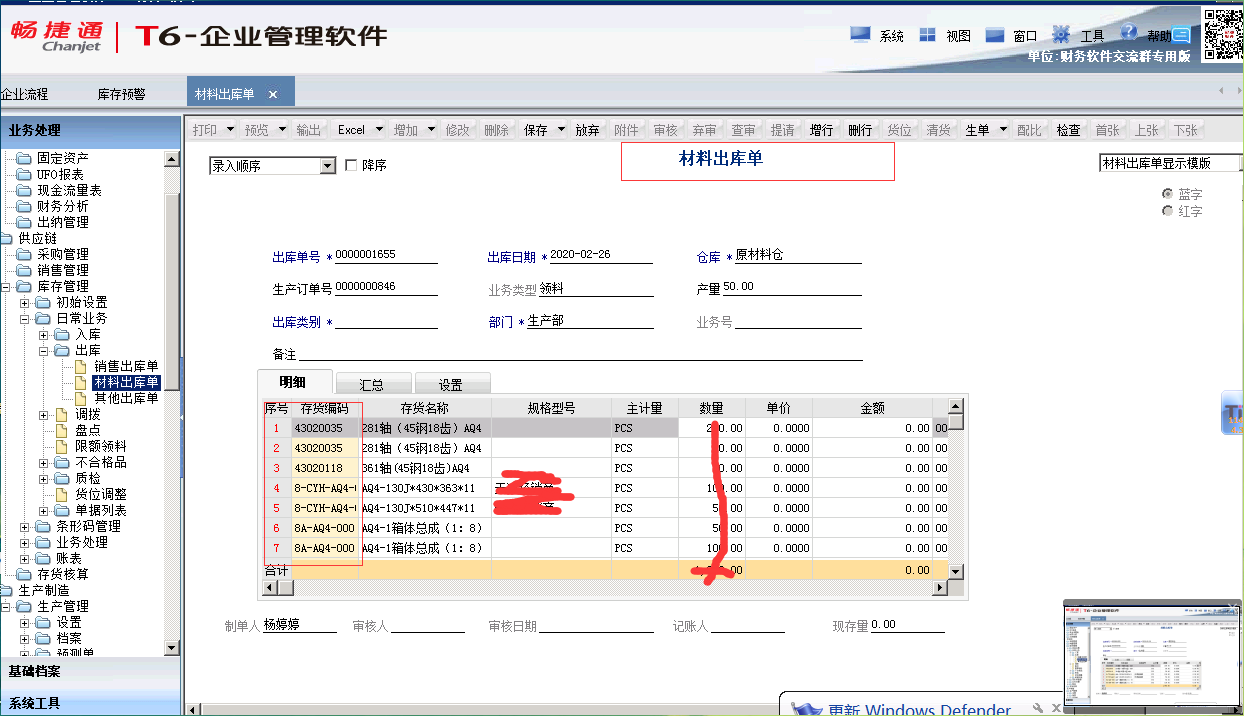The height and width of the screenshot is (716, 1244).
Task: Open the 汇总 tab
Action: (372, 384)
